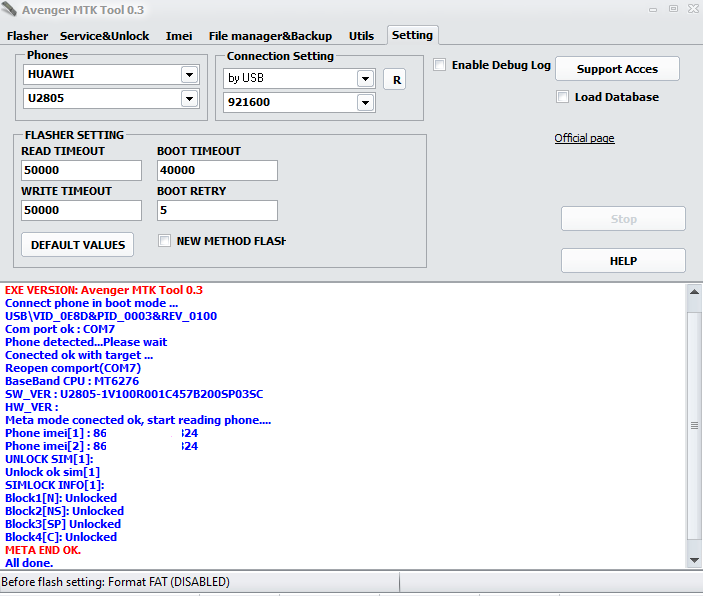Viewport: 703px width, 596px height.
Task: Click 'Block2[NS]: Unlocked' line
Action: click(x=65, y=511)
